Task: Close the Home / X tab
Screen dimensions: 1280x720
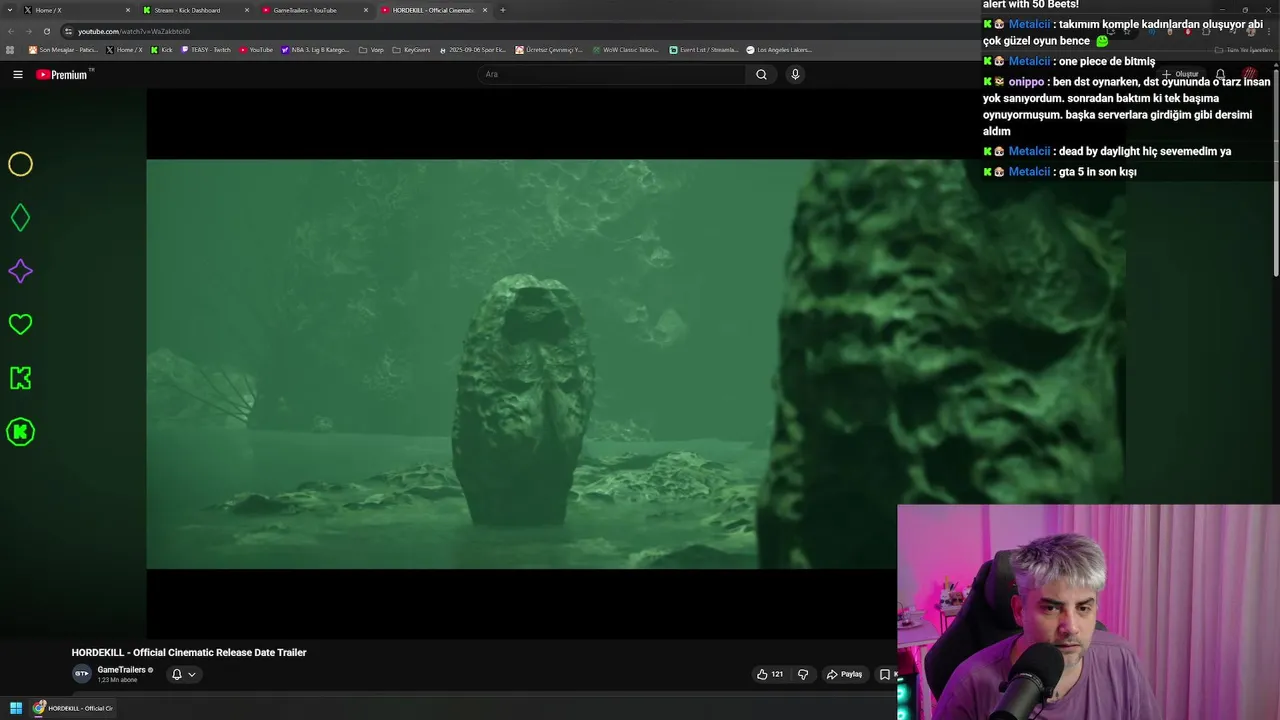Action: tap(128, 10)
